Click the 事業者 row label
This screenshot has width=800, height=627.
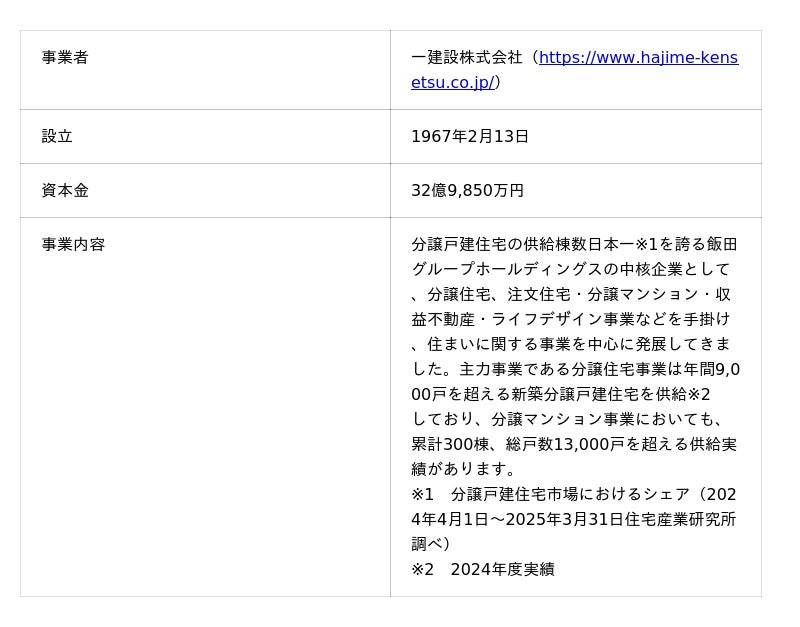pyautogui.click(x=65, y=58)
